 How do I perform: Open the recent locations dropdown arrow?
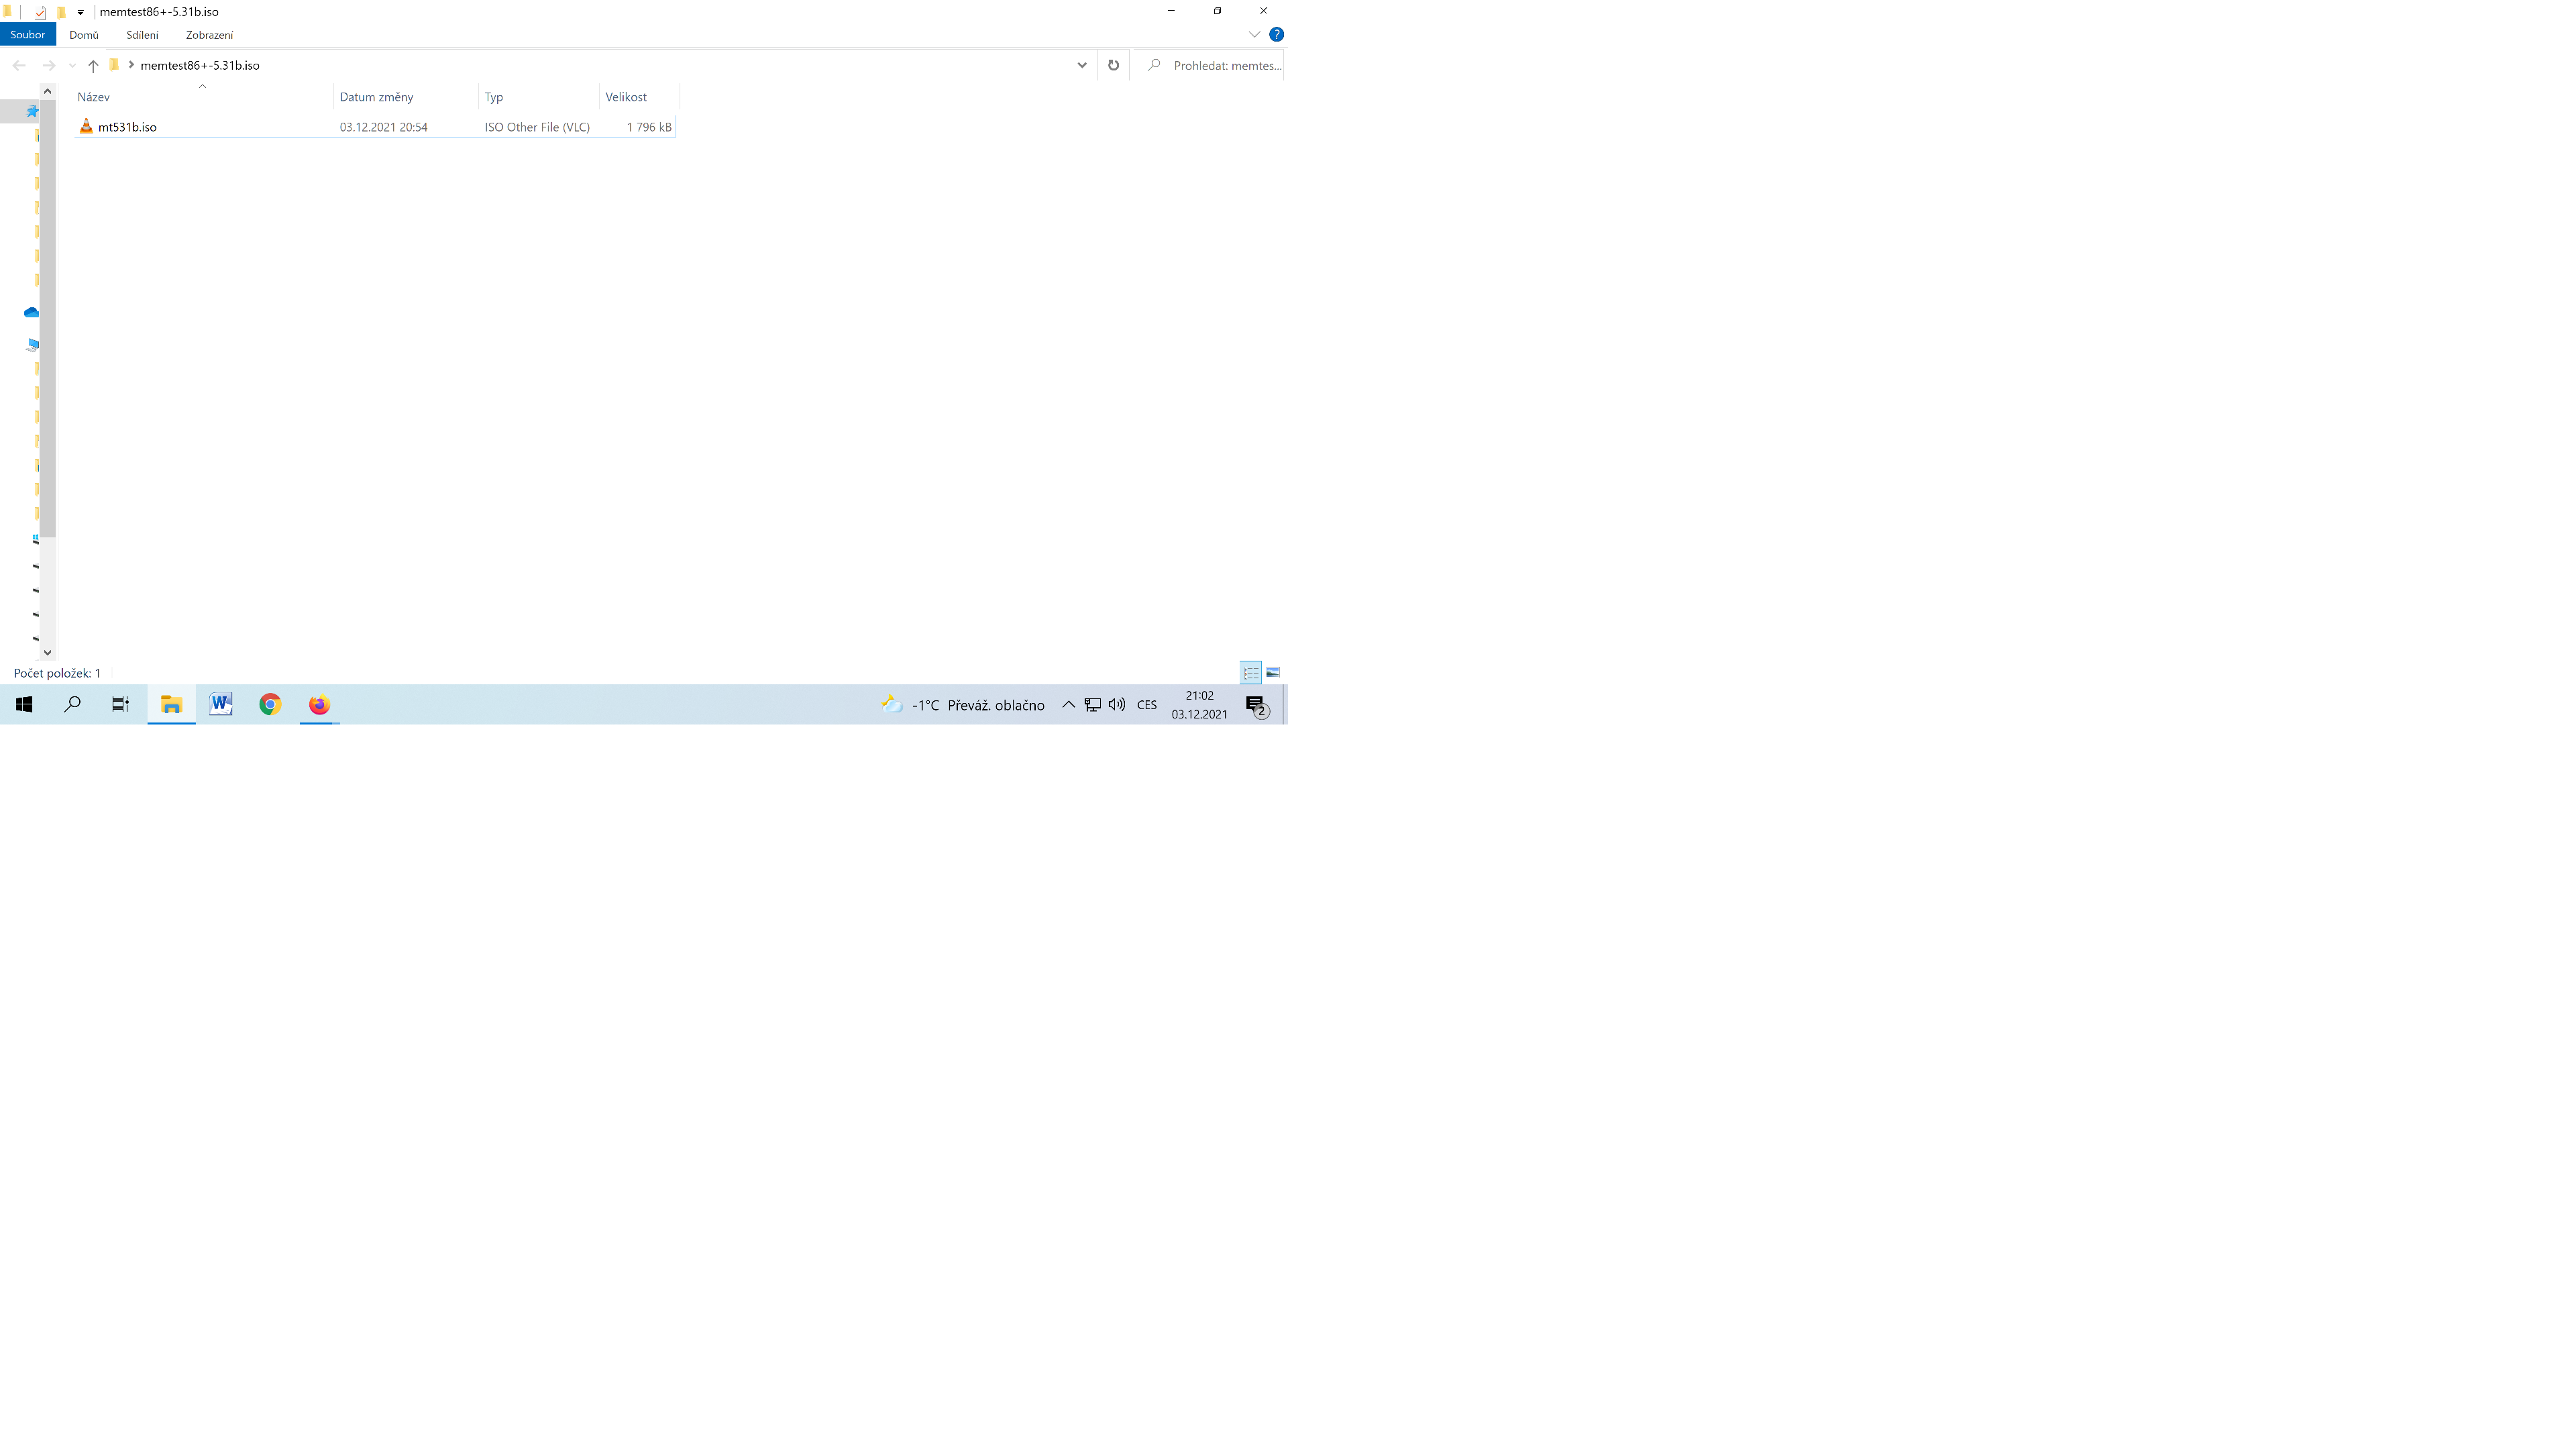pyautogui.click(x=72, y=66)
